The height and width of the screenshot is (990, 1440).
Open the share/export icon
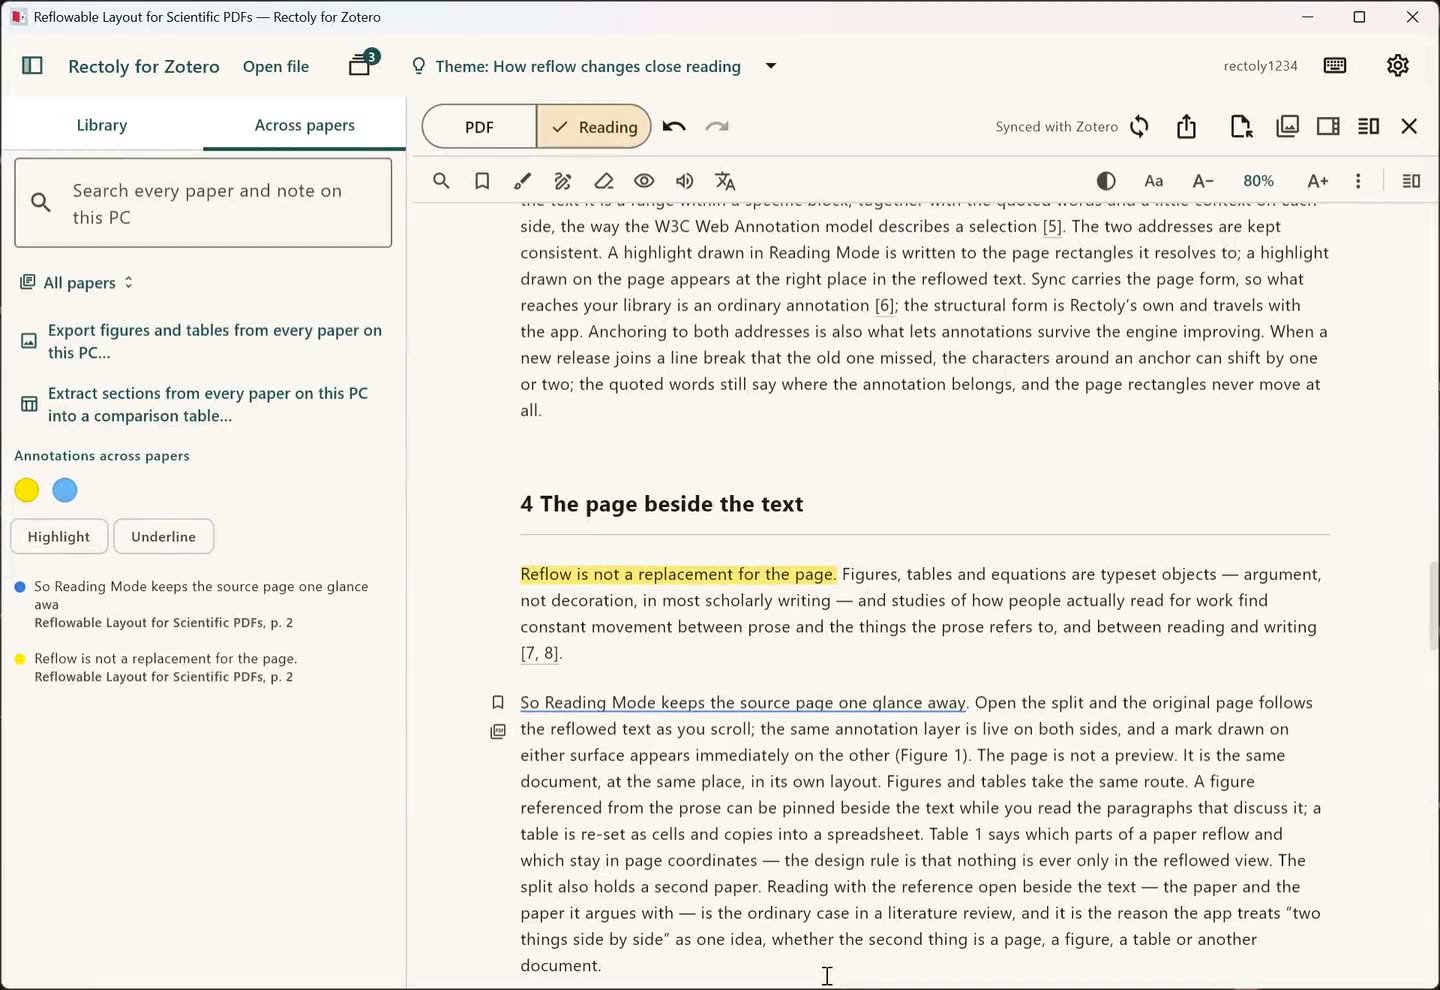(x=1186, y=127)
